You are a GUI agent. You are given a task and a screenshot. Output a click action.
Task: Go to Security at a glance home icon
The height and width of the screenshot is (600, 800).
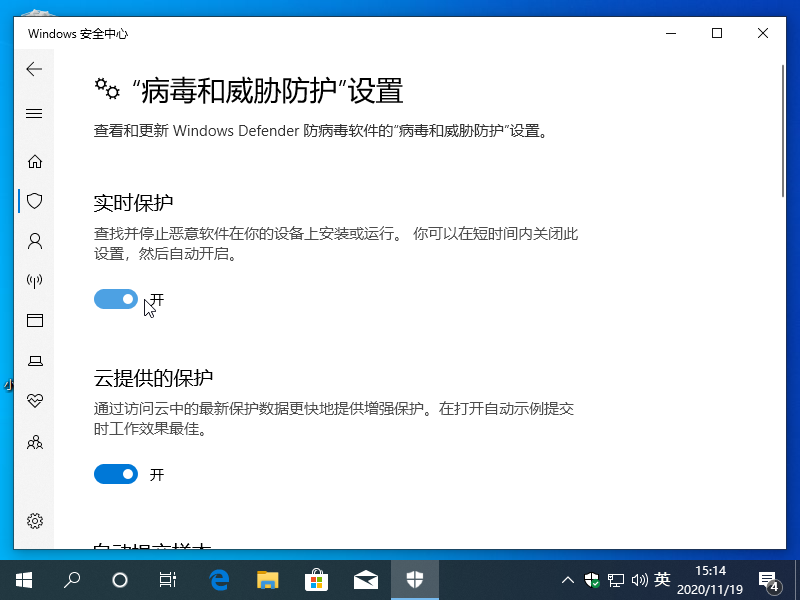[x=34, y=161]
